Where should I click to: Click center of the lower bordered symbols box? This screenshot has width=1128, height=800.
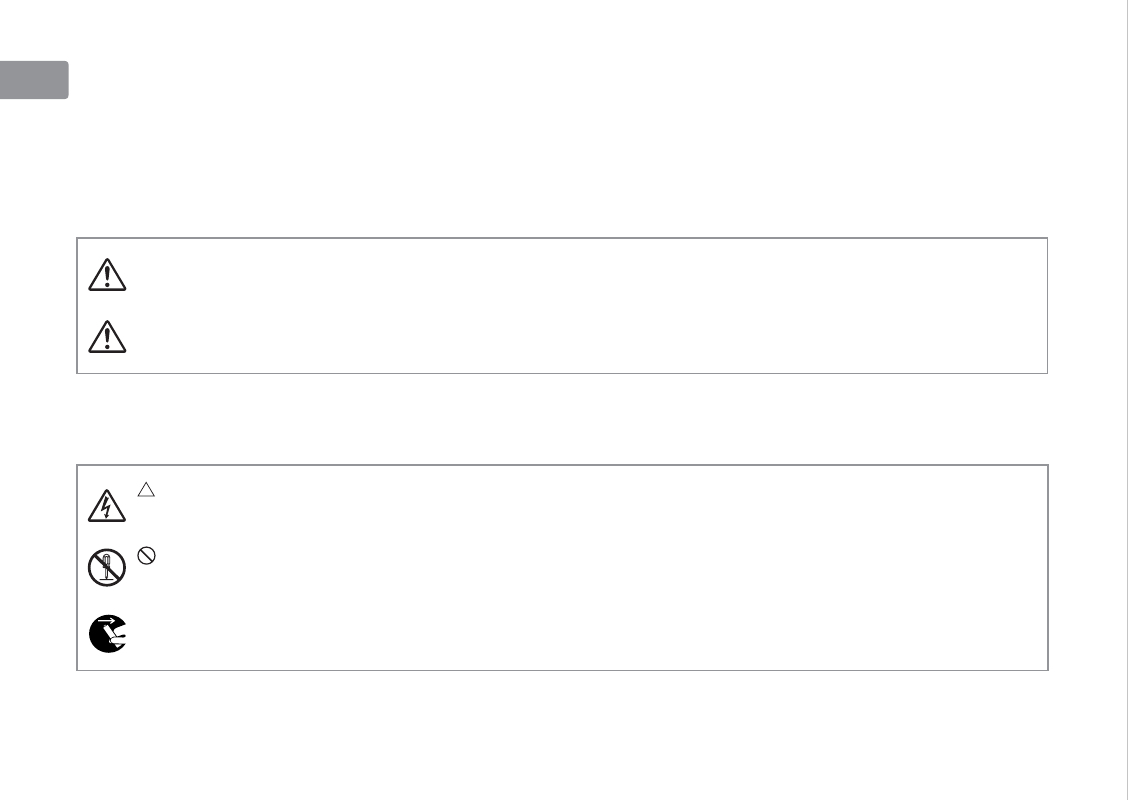562,567
